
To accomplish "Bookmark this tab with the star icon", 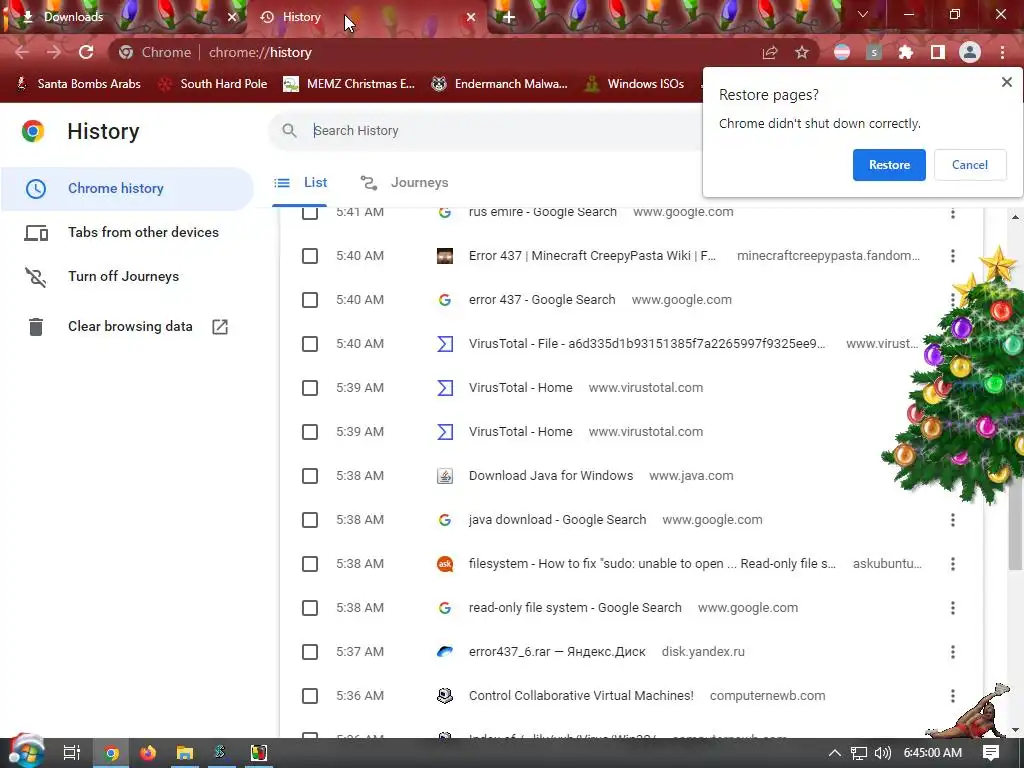I will pos(802,52).
